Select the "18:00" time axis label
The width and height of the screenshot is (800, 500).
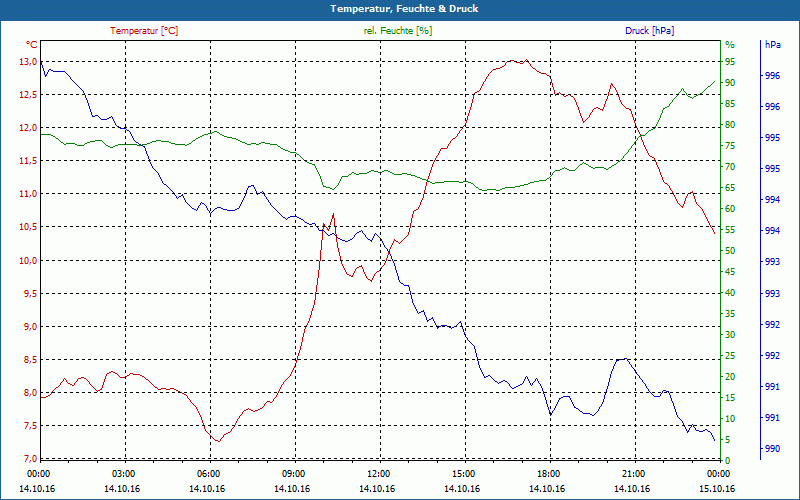coord(547,474)
